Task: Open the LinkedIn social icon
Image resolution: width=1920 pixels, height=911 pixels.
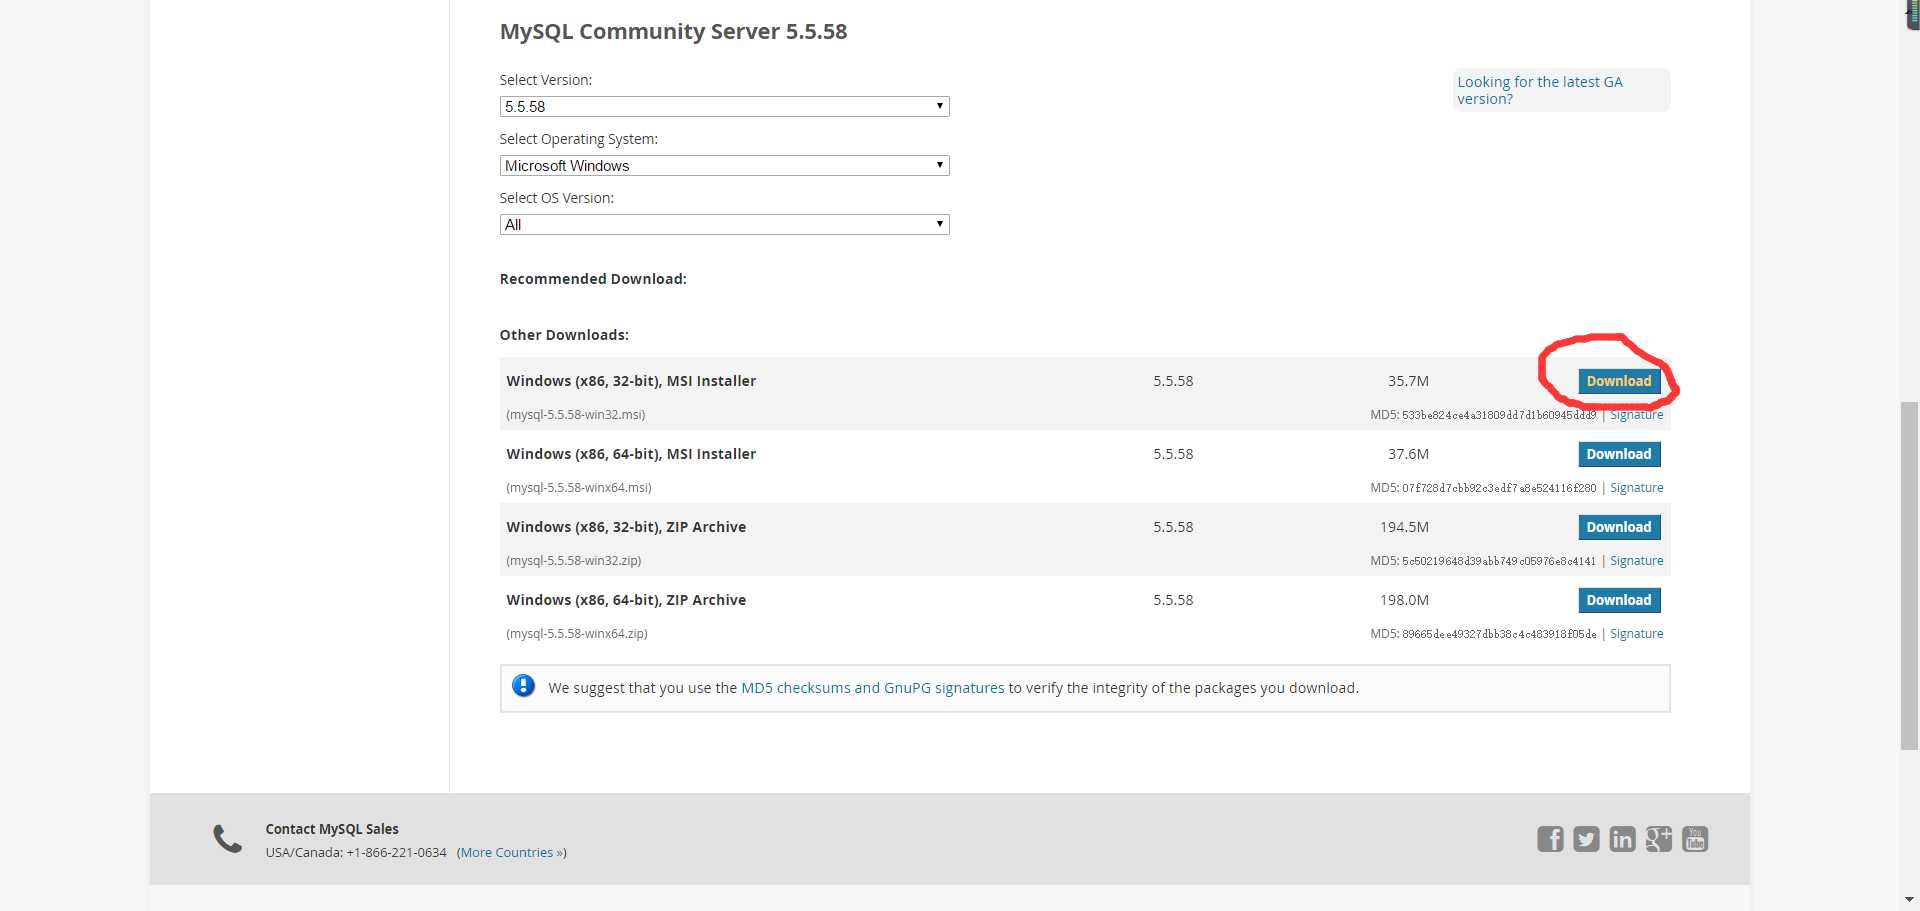Action: click(1622, 839)
